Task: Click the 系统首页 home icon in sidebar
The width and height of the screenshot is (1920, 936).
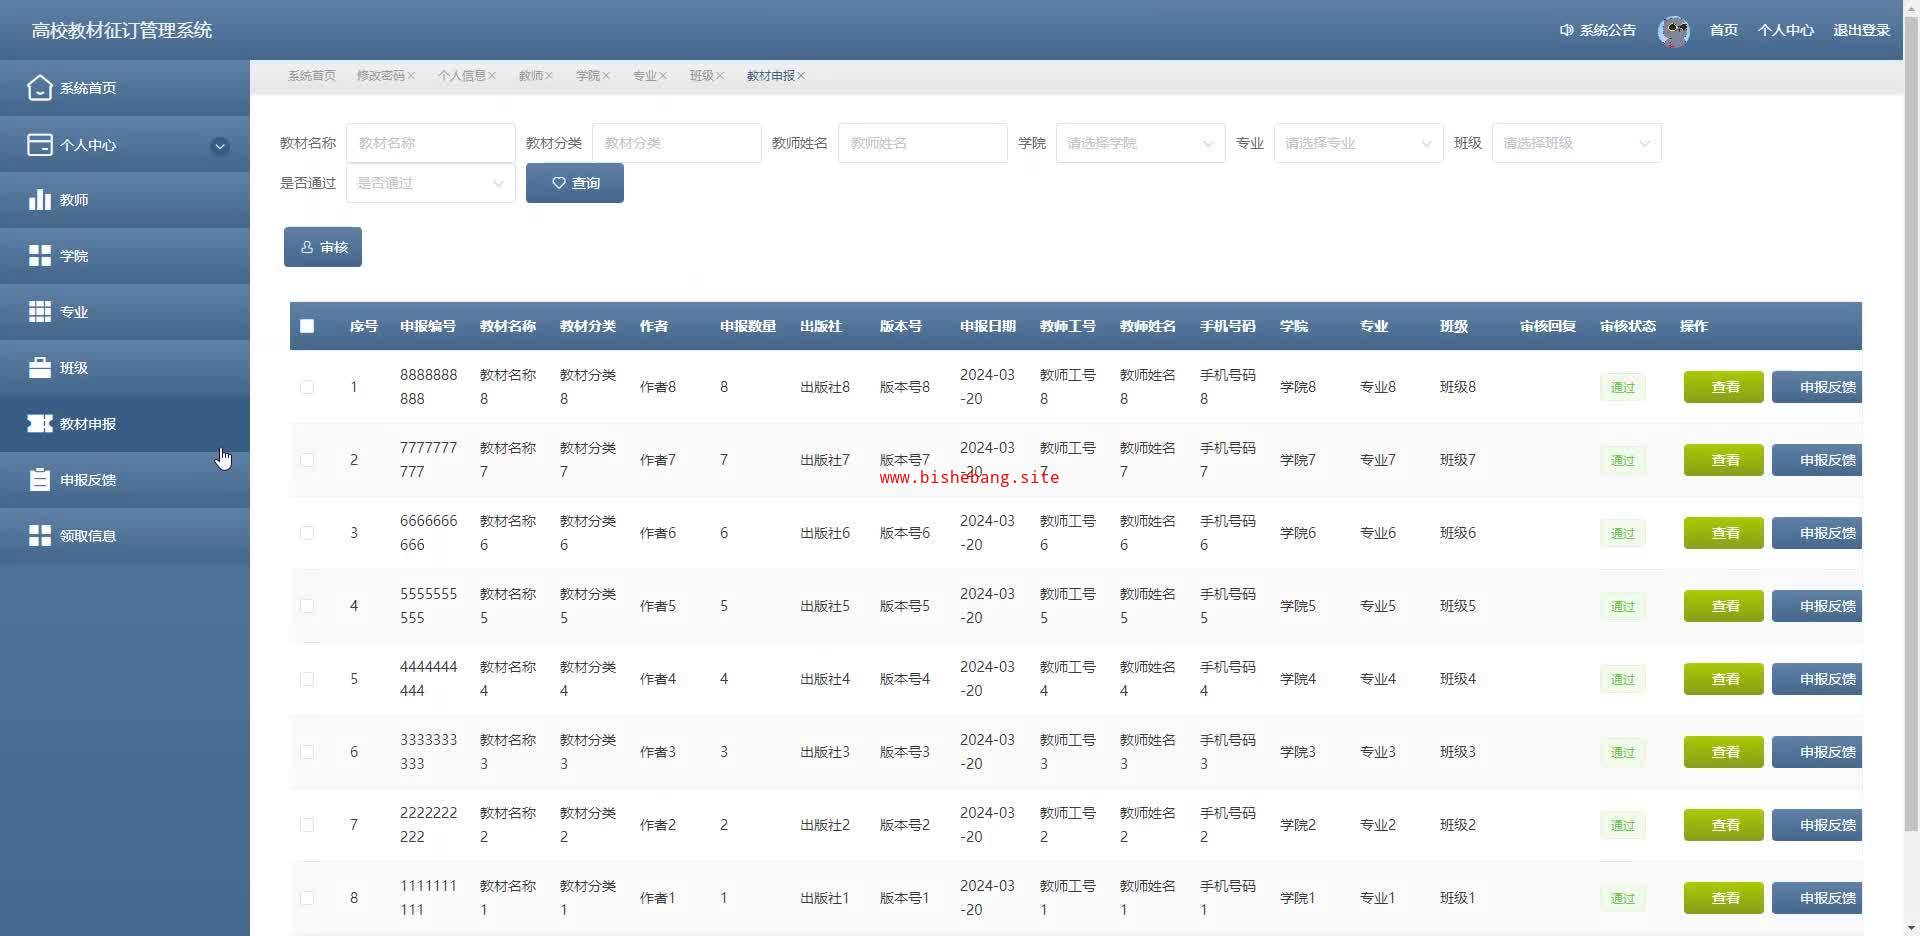Action: pos(39,88)
